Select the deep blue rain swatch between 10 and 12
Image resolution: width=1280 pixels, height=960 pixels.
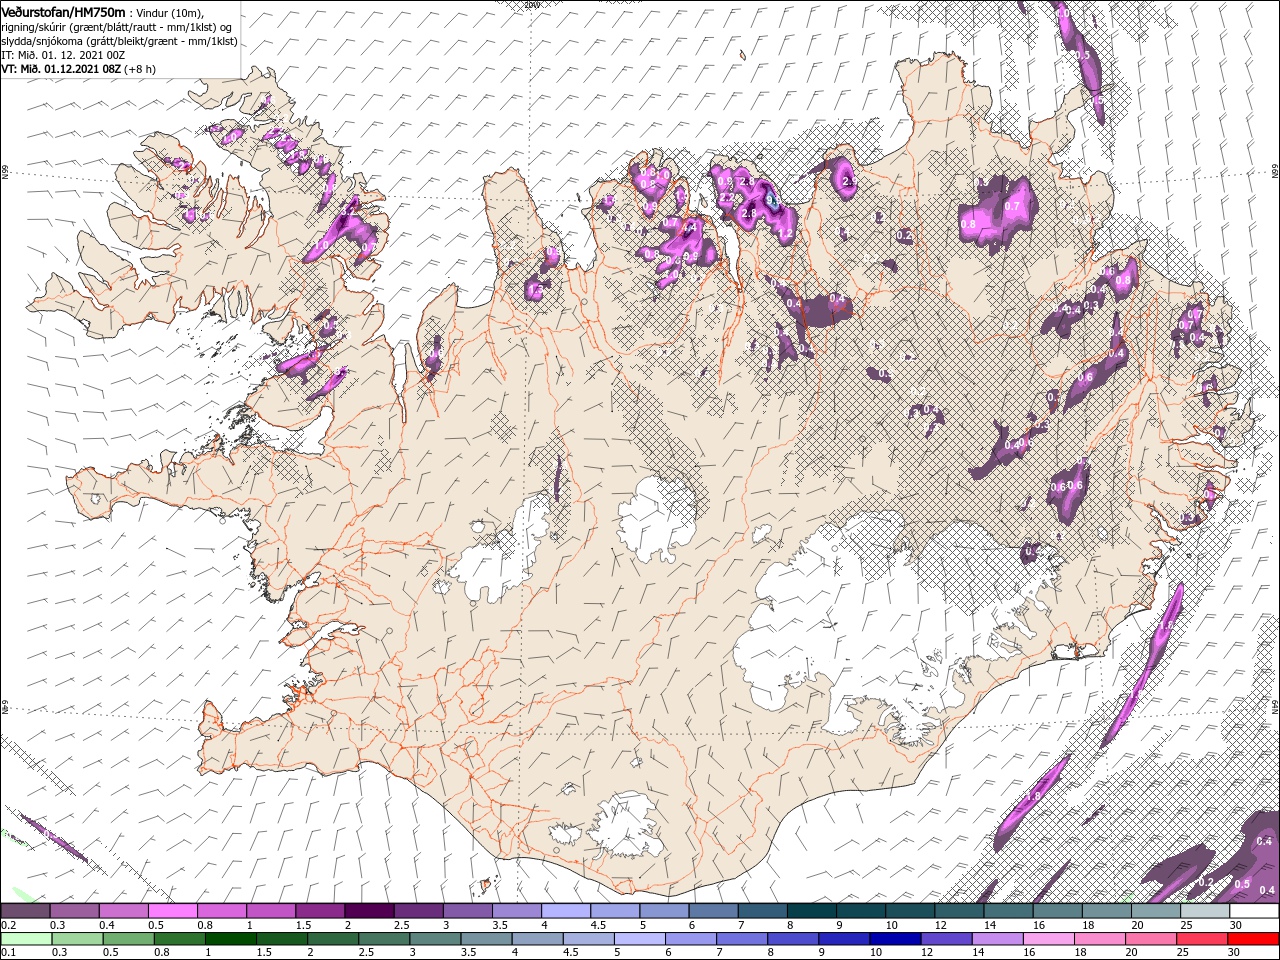[x=896, y=938]
